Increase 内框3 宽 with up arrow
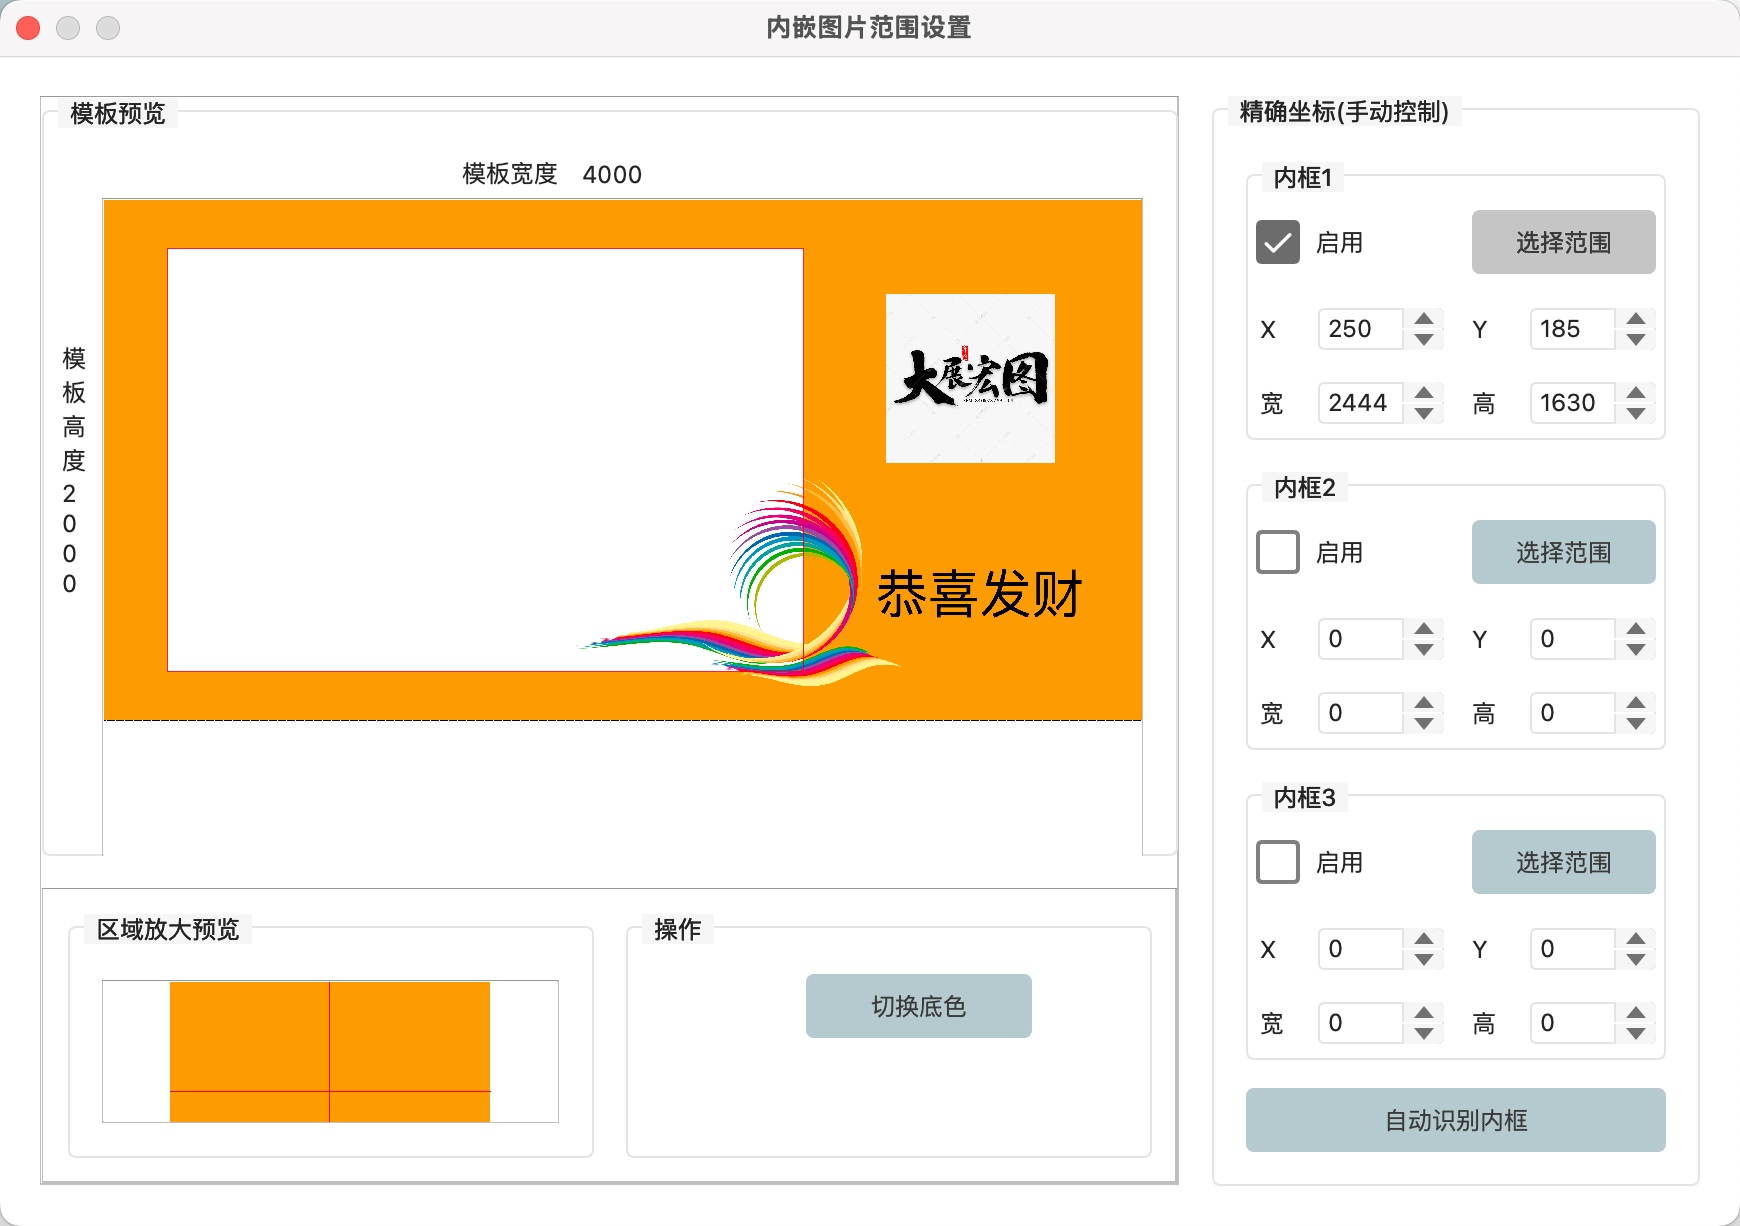 pos(1424,1013)
